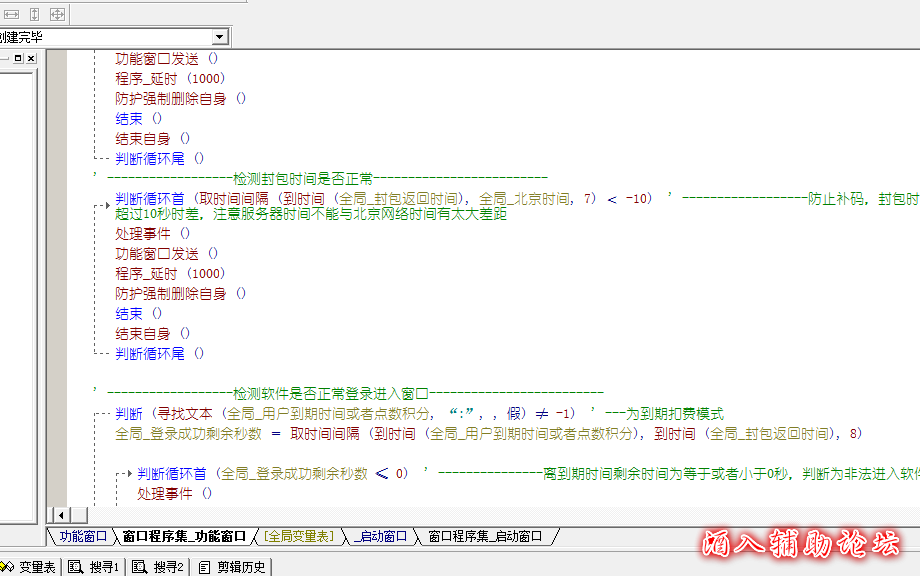Click the horizontal scrollbar thumb

pos(79,514)
